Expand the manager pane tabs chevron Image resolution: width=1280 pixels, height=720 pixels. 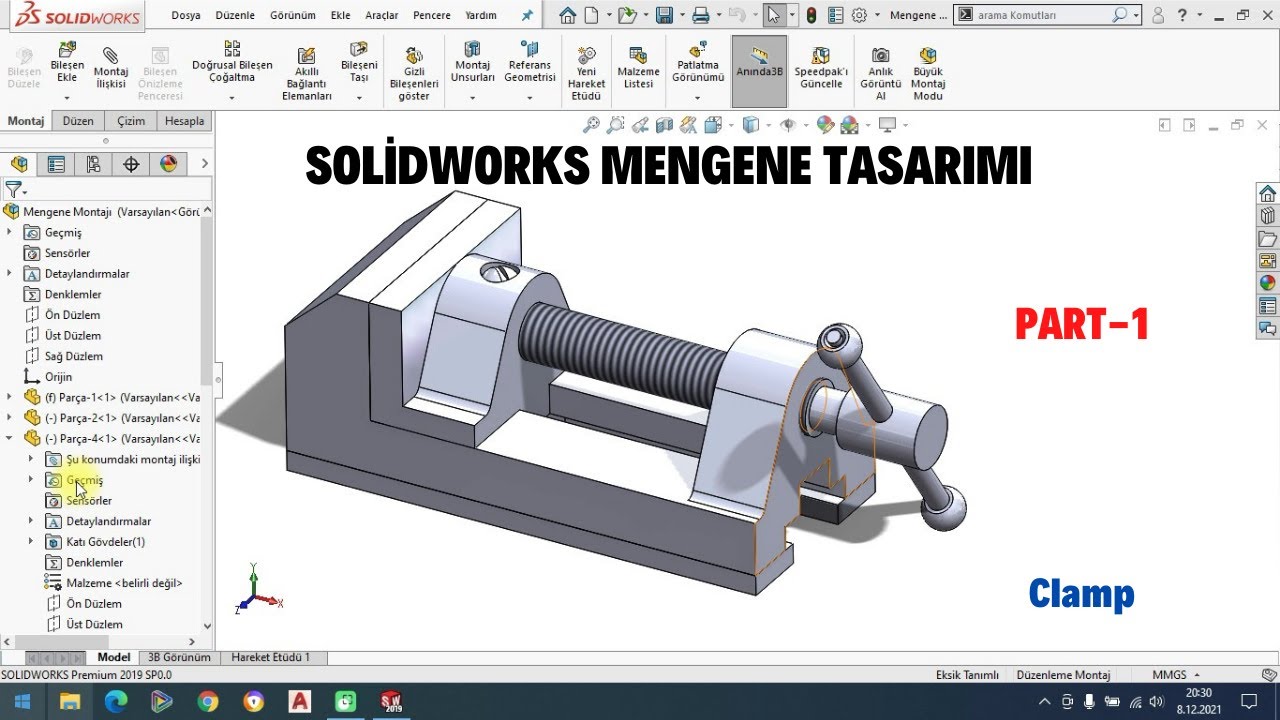[x=204, y=164]
